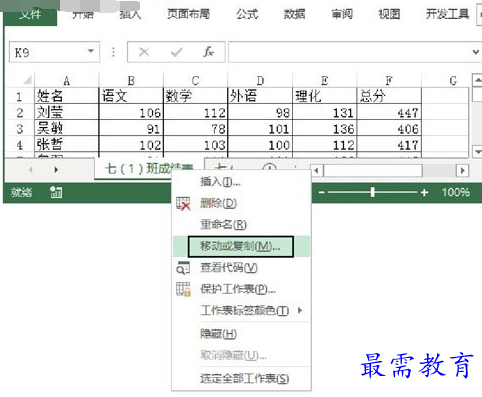Choose 选定全部工作表(S) menu item
Viewport: 482px width, 397px height.
pyautogui.click(x=241, y=379)
